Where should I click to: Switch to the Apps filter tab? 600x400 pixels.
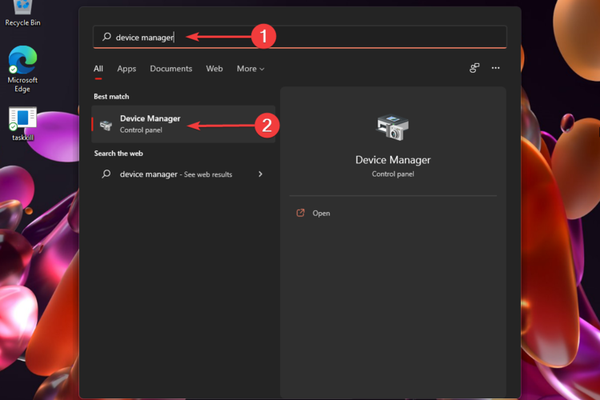[126, 69]
